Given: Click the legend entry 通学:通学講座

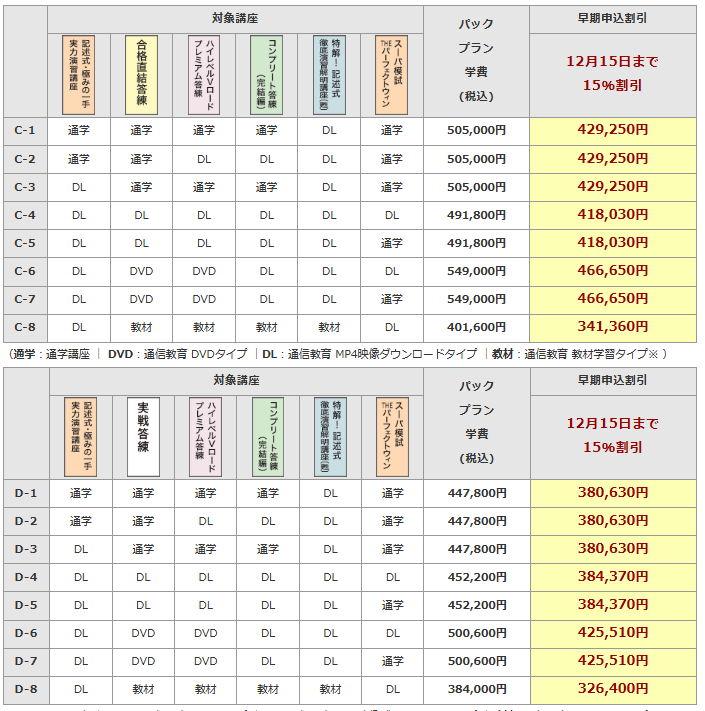Looking at the screenshot, I should pyautogui.click(x=51, y=354).
